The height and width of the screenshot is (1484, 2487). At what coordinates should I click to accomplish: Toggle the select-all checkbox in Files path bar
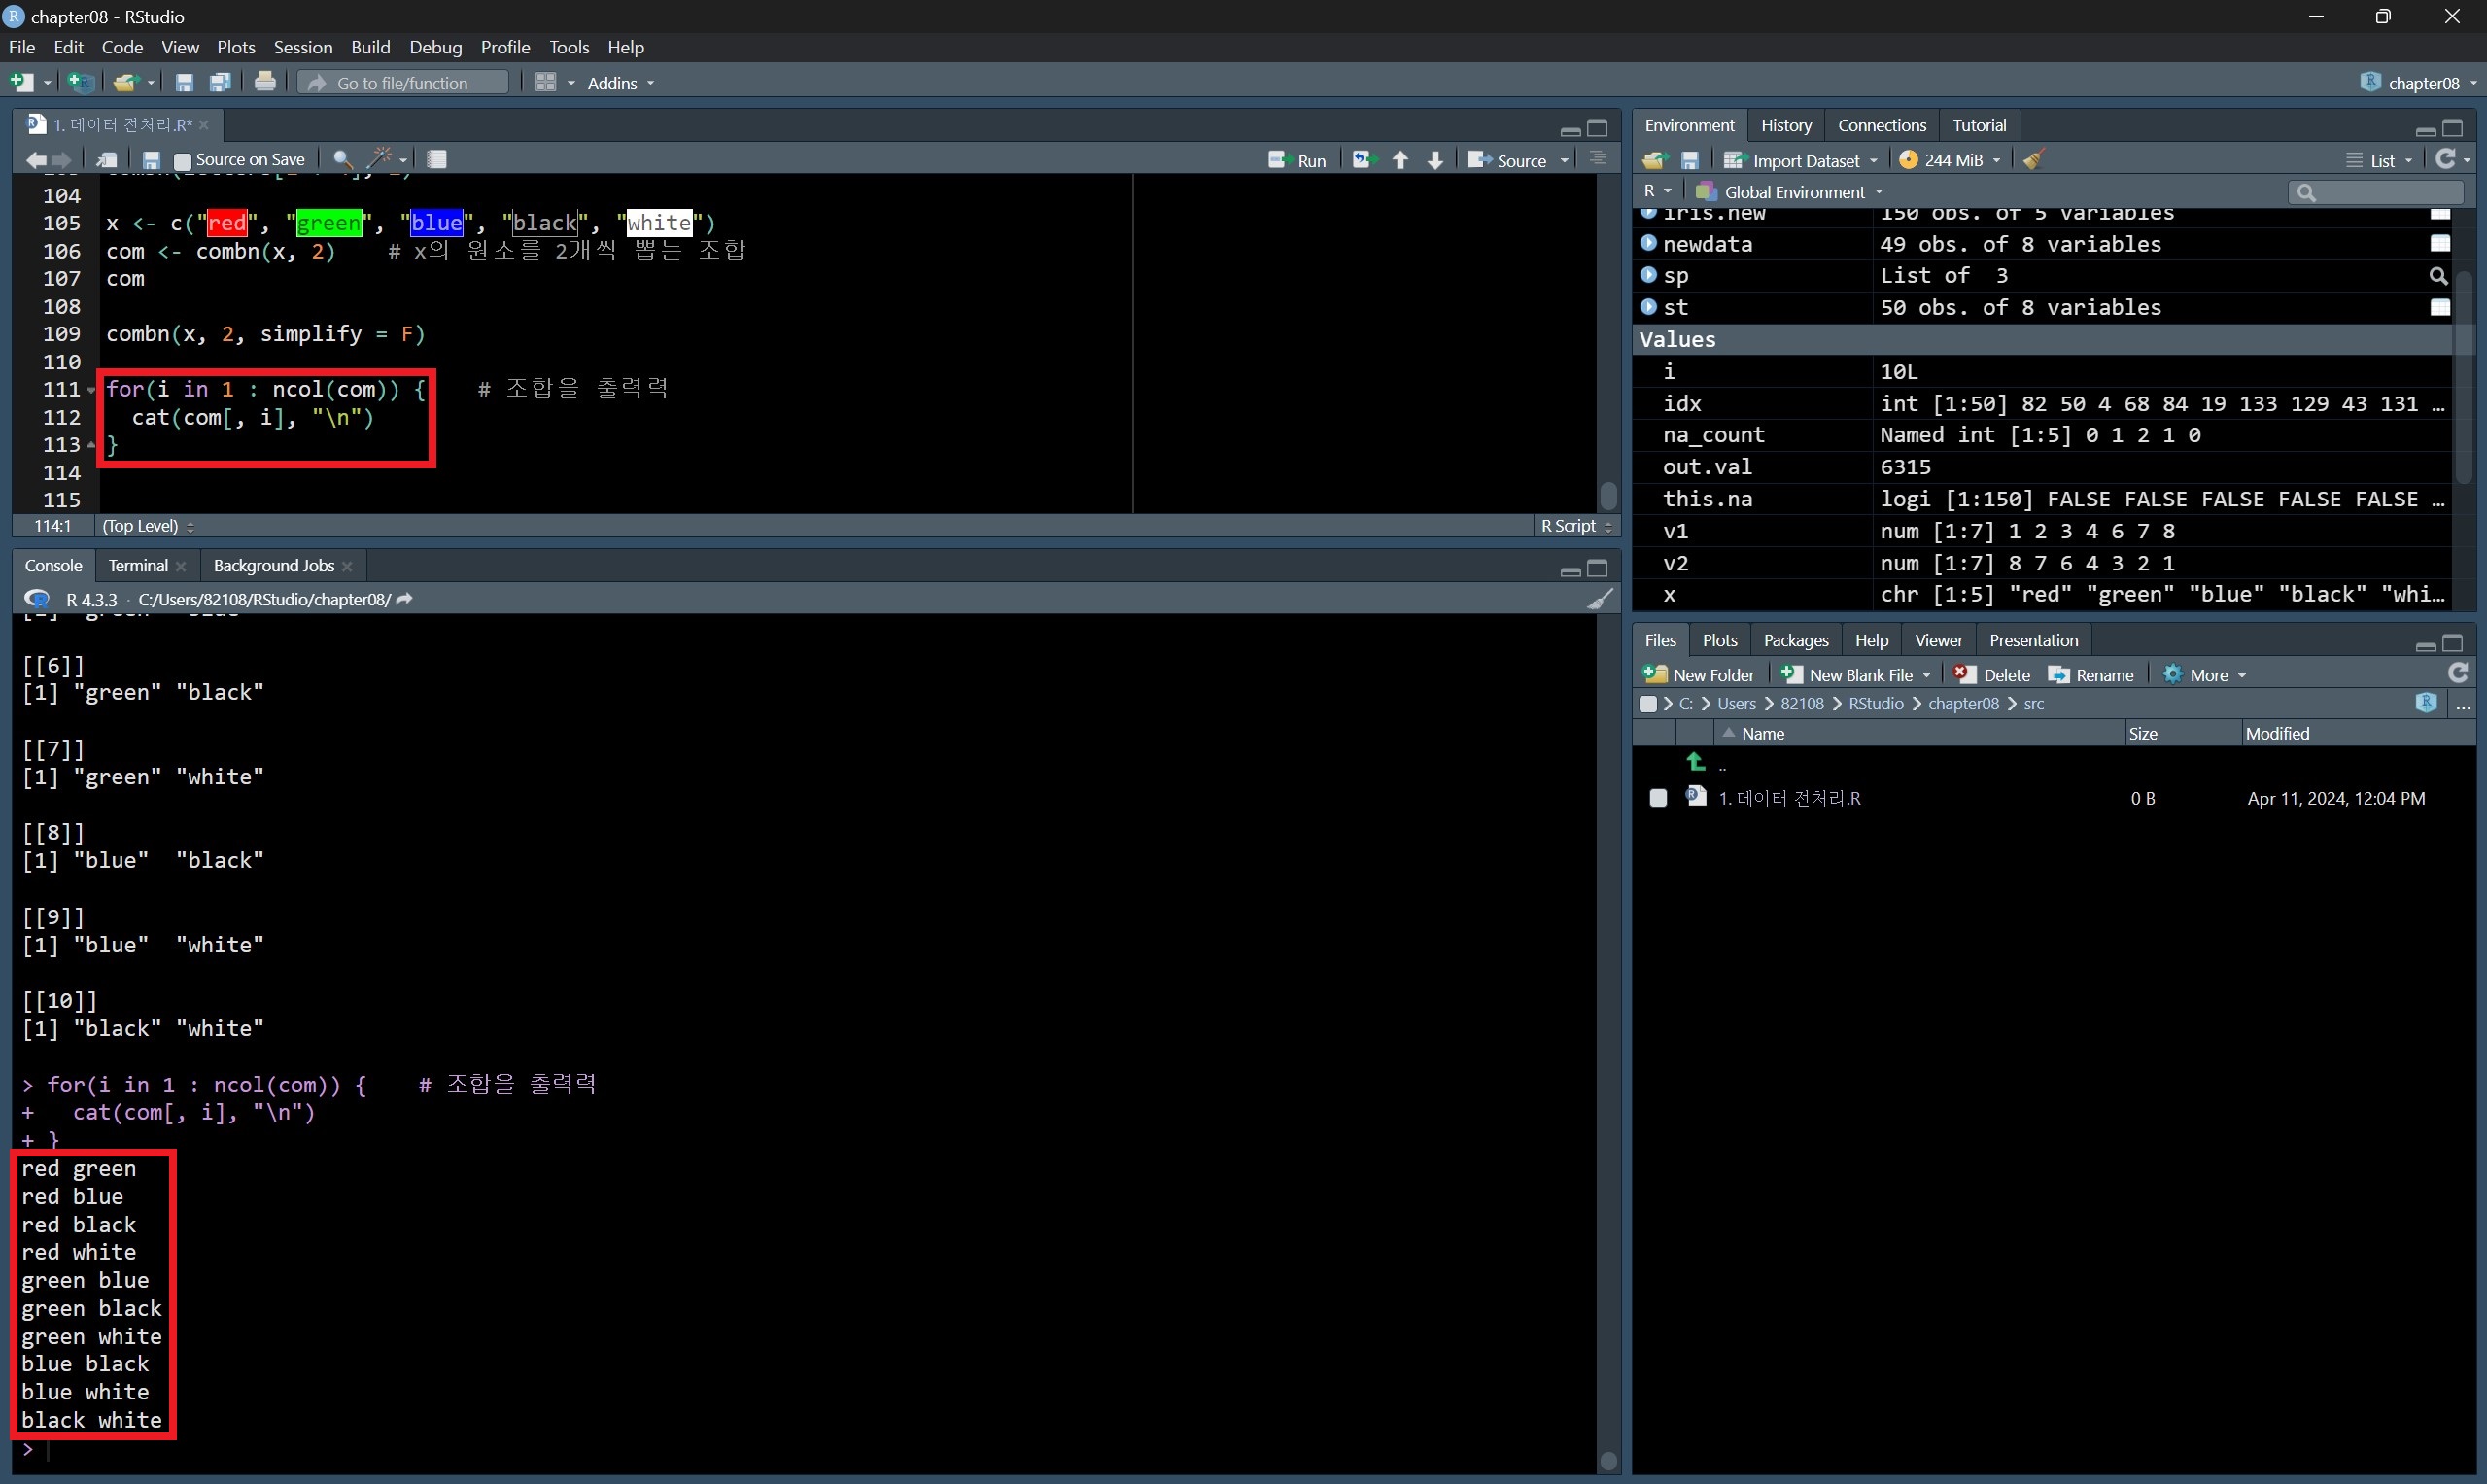(x=1648, y=704)
